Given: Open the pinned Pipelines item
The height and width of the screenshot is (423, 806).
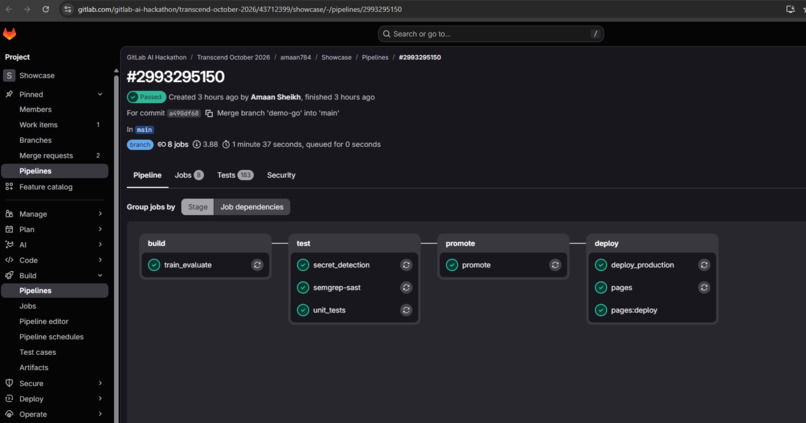Looking at the screenshot, I should (54, 171).
